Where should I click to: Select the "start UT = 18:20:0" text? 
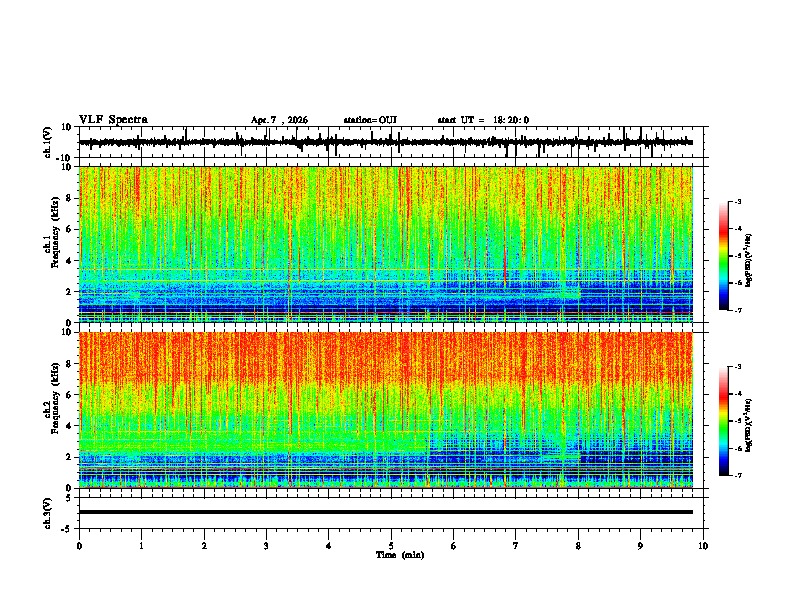[483, 120]
